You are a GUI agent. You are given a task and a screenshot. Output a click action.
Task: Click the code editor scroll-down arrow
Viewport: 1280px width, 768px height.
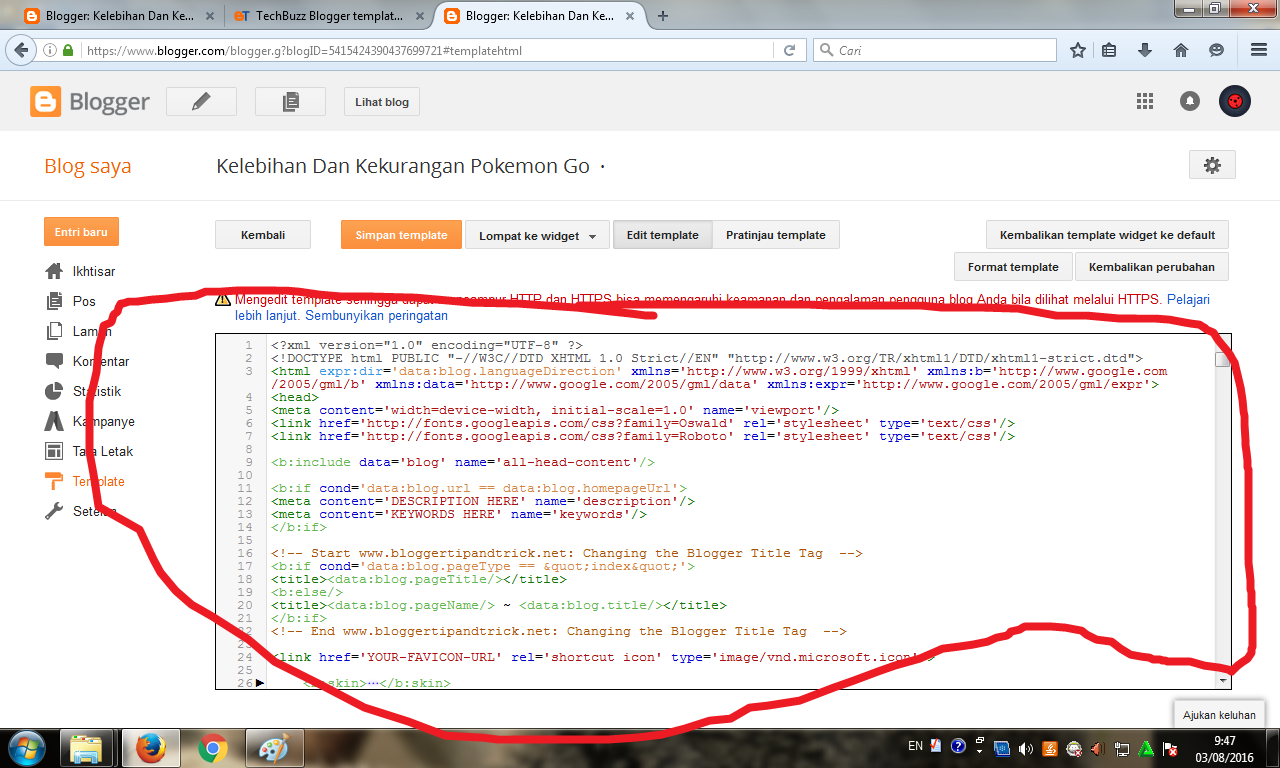click(1222, 680)
